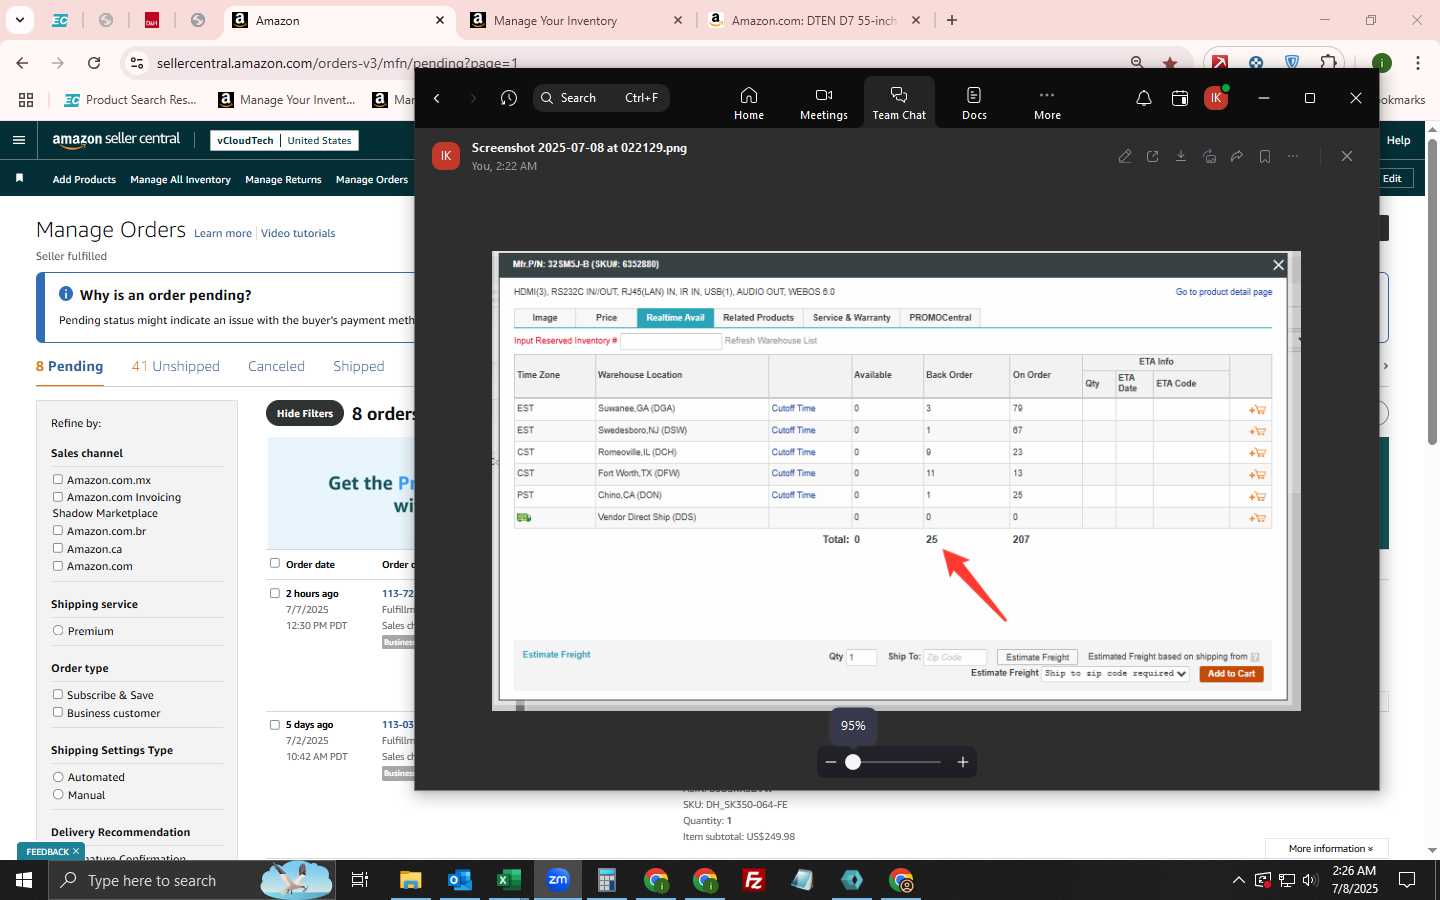Expand Chrome tab search chevron
The height and width of the screenshot is (900, 1440).
click(20, 20)
